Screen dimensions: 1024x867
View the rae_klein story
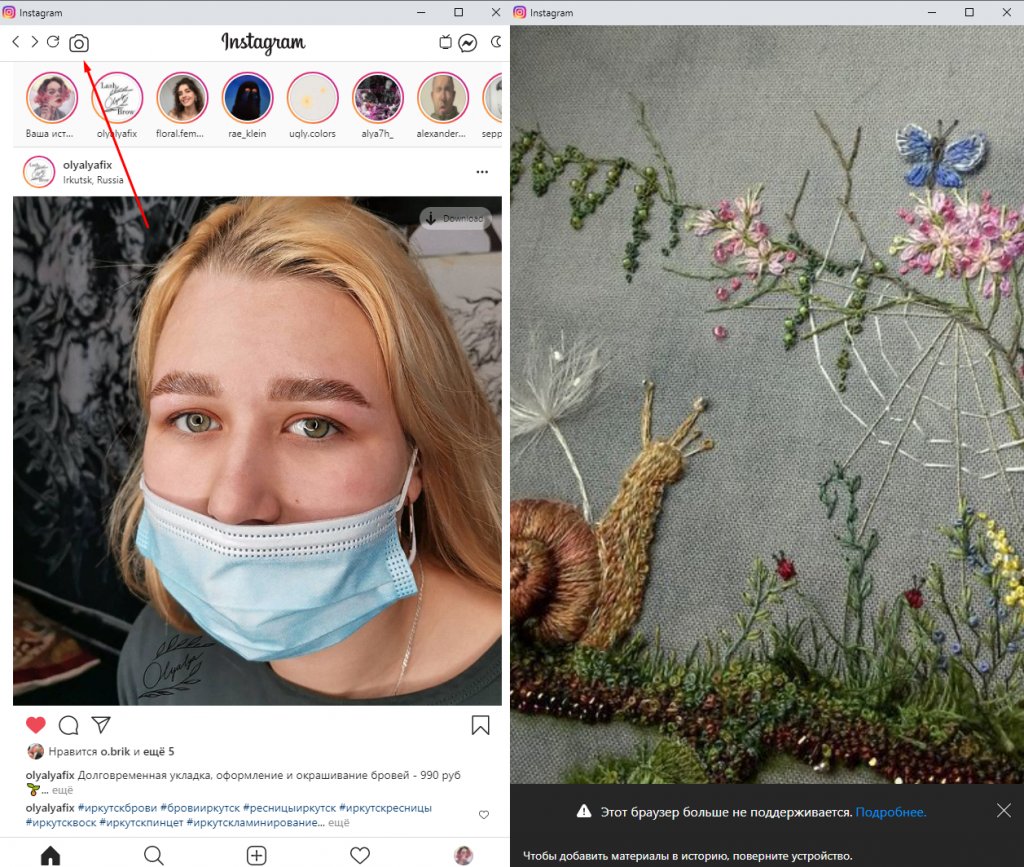pos(247,98)
